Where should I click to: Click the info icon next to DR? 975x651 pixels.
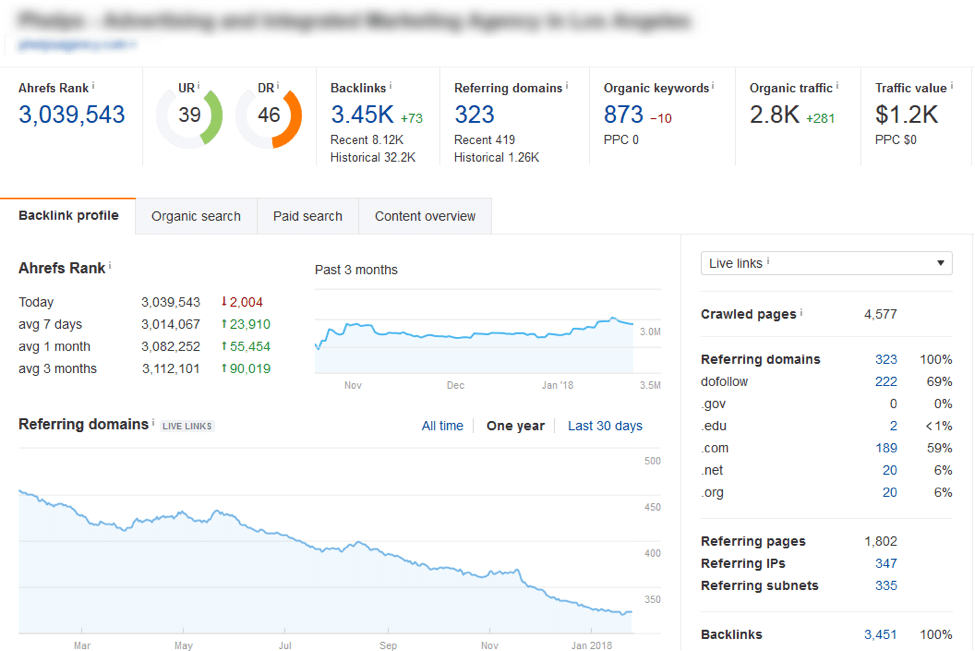coord(277,85)
